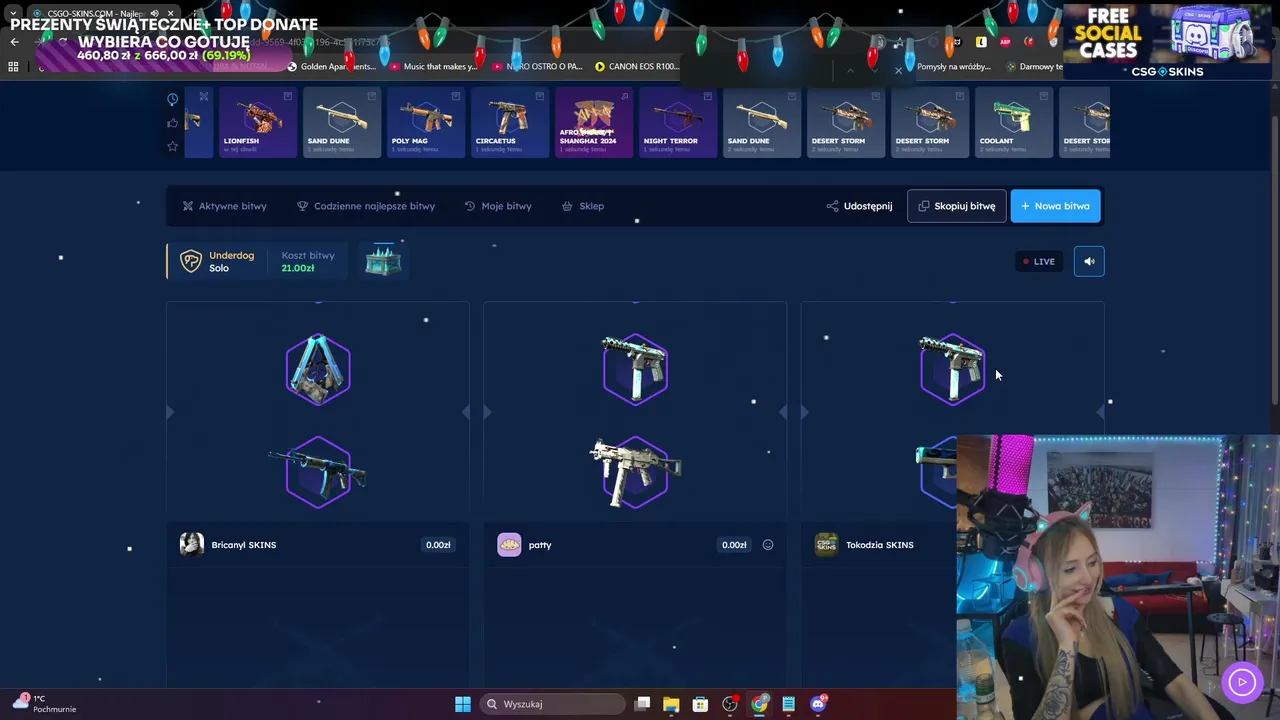
Task: Open Discord from taskbar
Action: (818, 704)
